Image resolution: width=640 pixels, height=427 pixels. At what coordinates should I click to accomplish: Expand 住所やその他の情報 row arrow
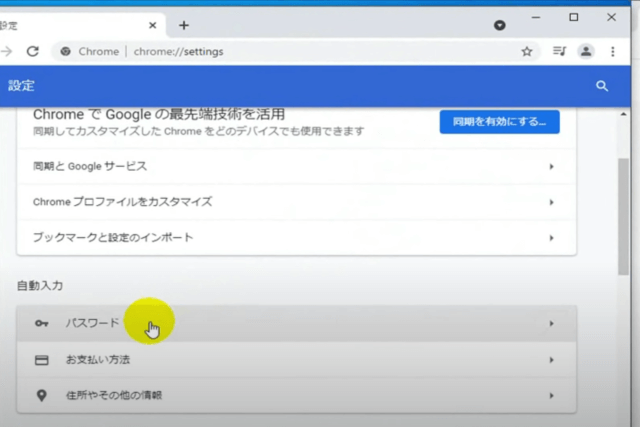551,396
